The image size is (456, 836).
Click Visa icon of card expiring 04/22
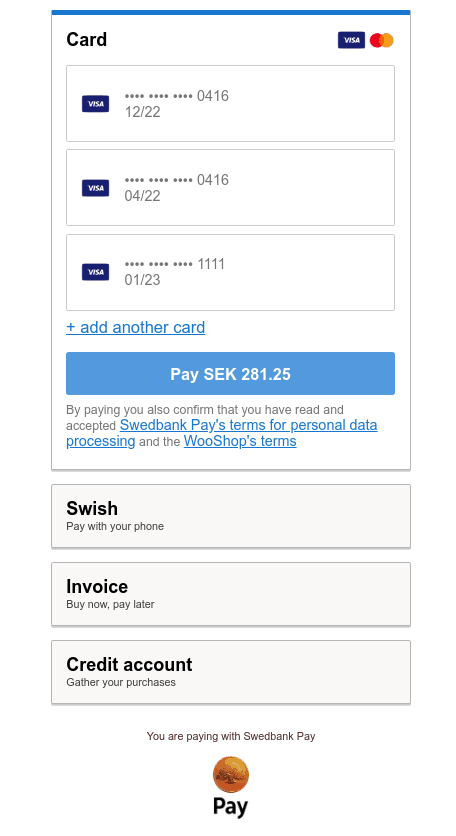(x=95, y=188)
